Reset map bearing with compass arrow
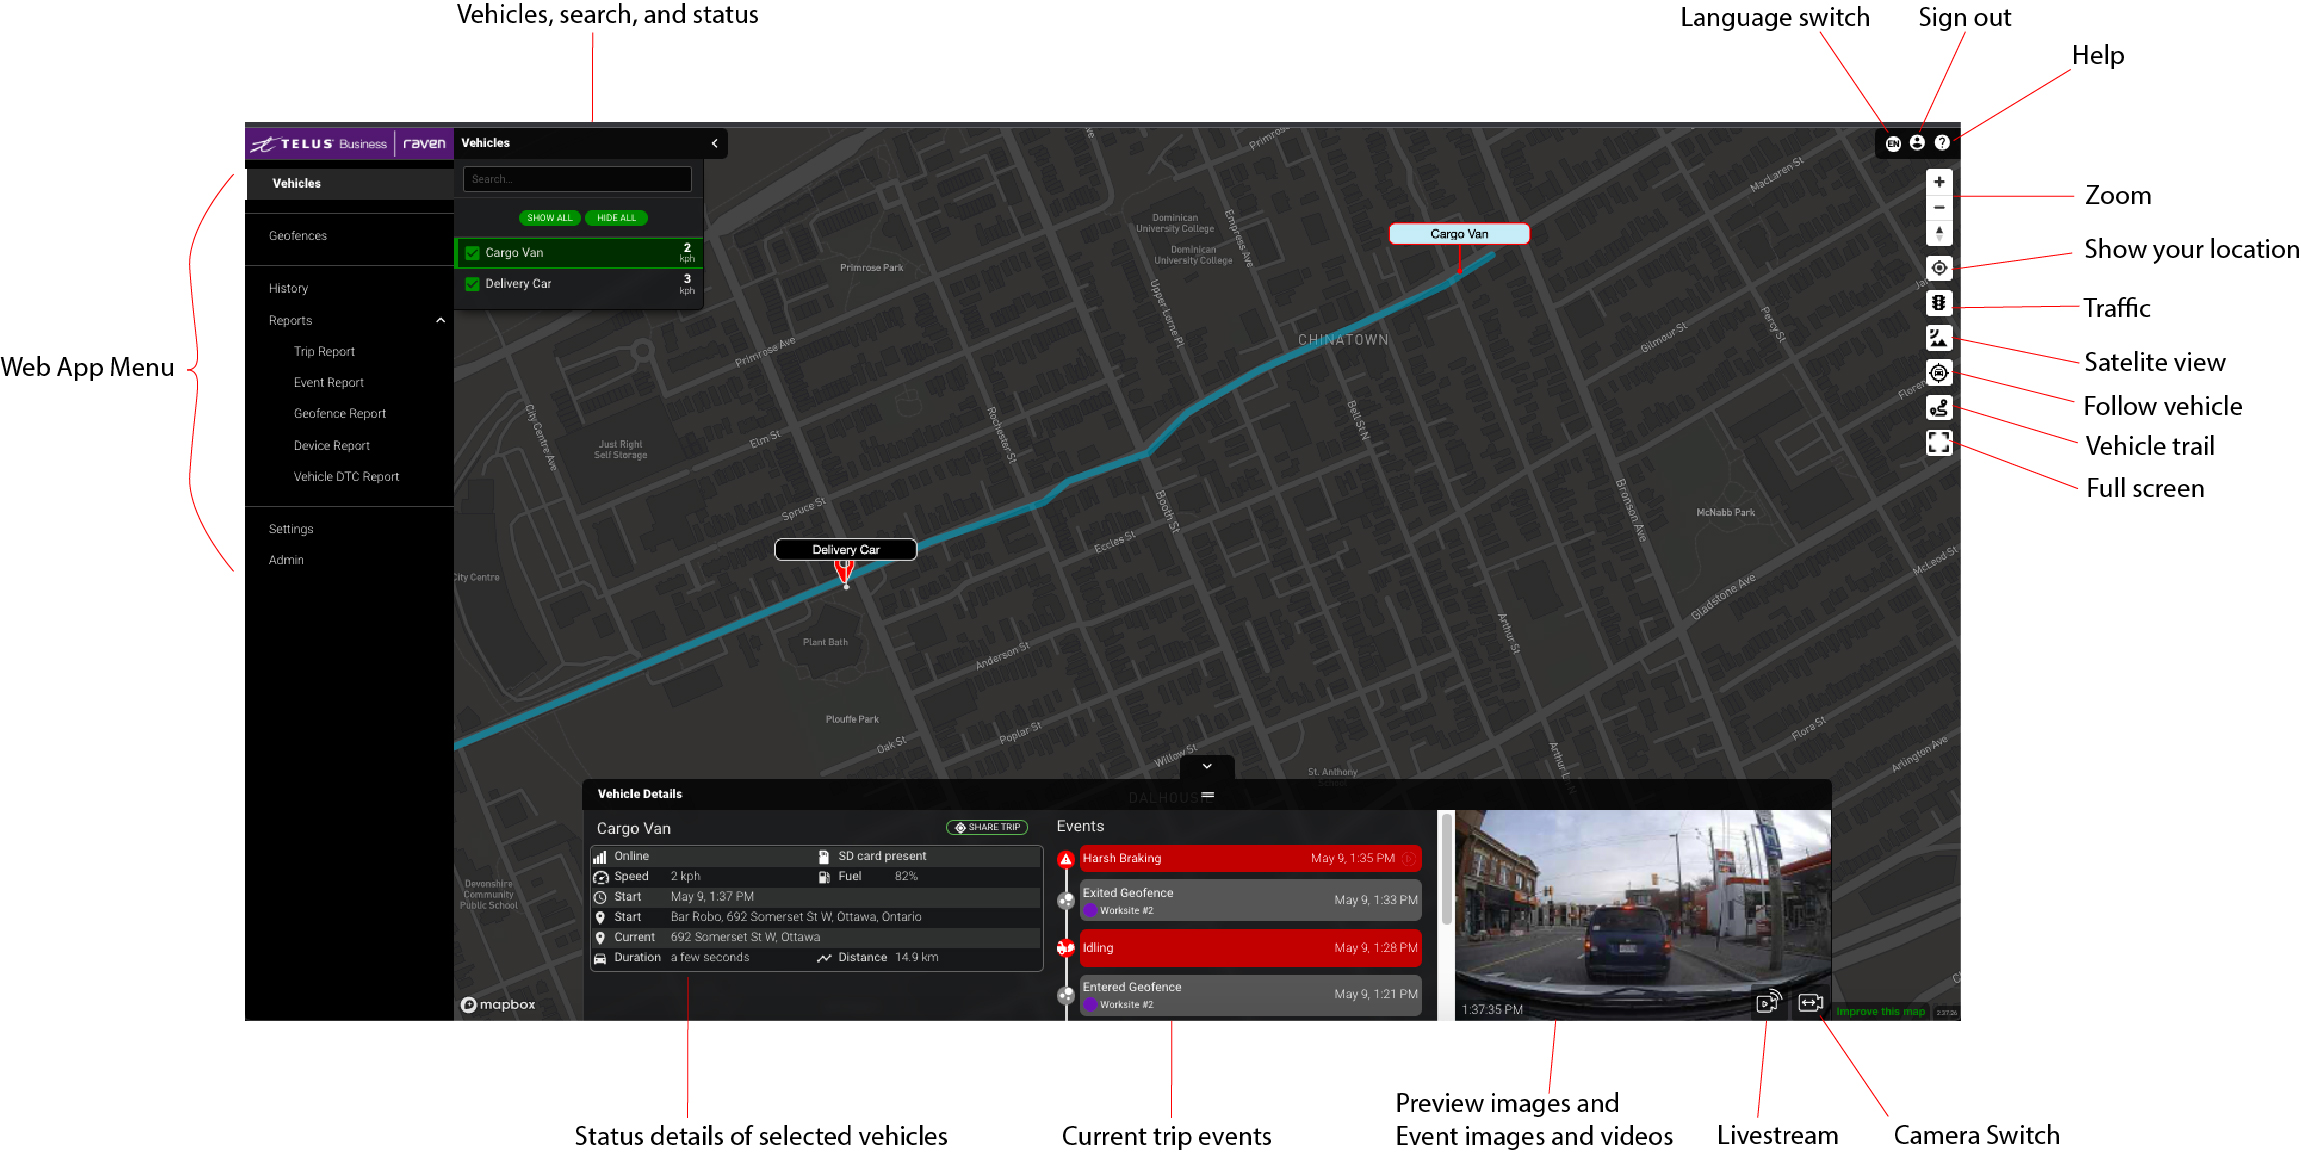Image resolution: width=2301 pixels, height=1152 pixels. coord(1939,233)
